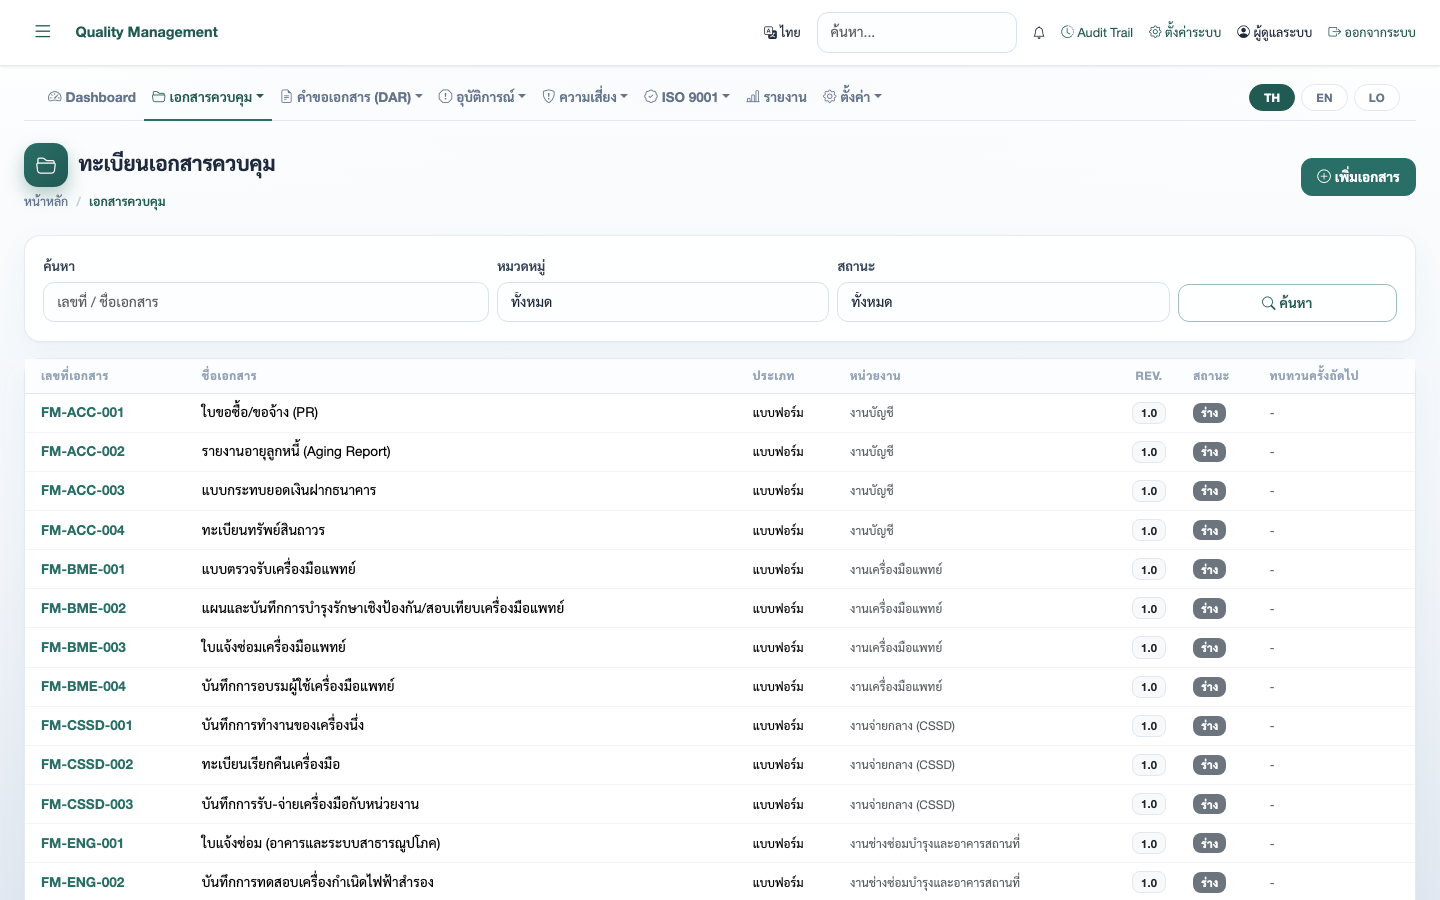
Task: Open document link FM-BME-001
Action: point(83,569)
